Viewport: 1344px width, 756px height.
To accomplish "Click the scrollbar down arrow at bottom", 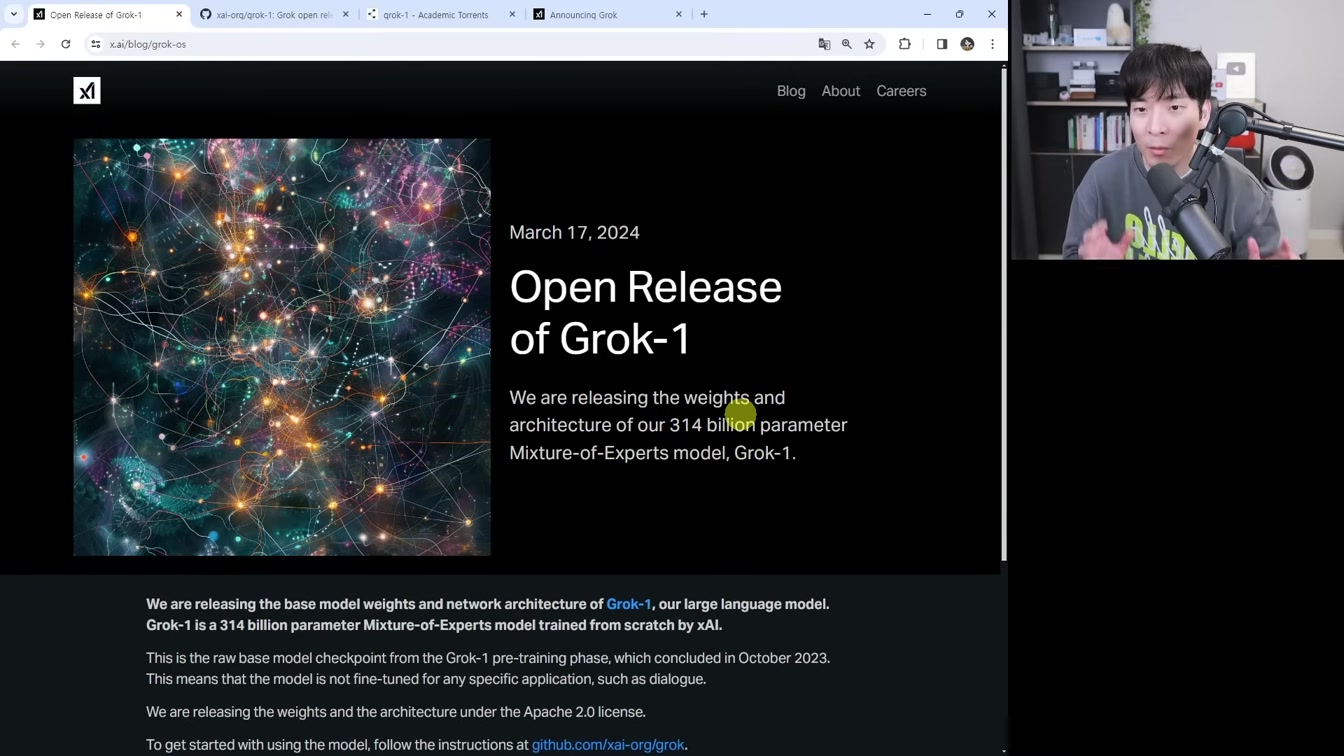I will (x=1004, y=751).
